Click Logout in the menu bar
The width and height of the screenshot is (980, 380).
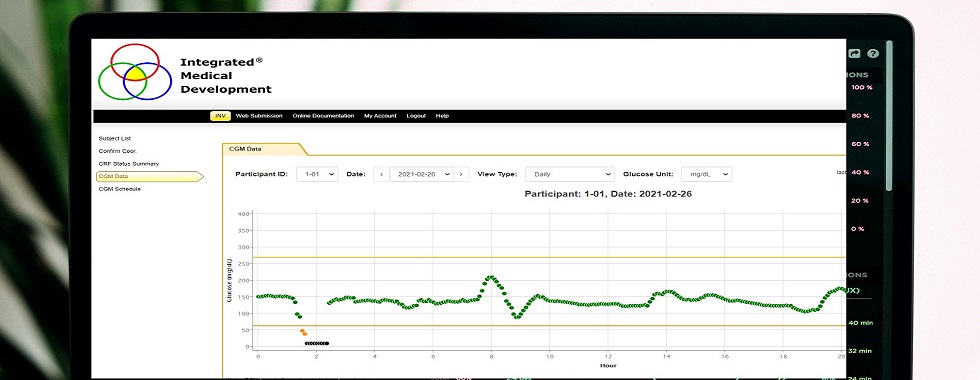[x=416, y=116]
